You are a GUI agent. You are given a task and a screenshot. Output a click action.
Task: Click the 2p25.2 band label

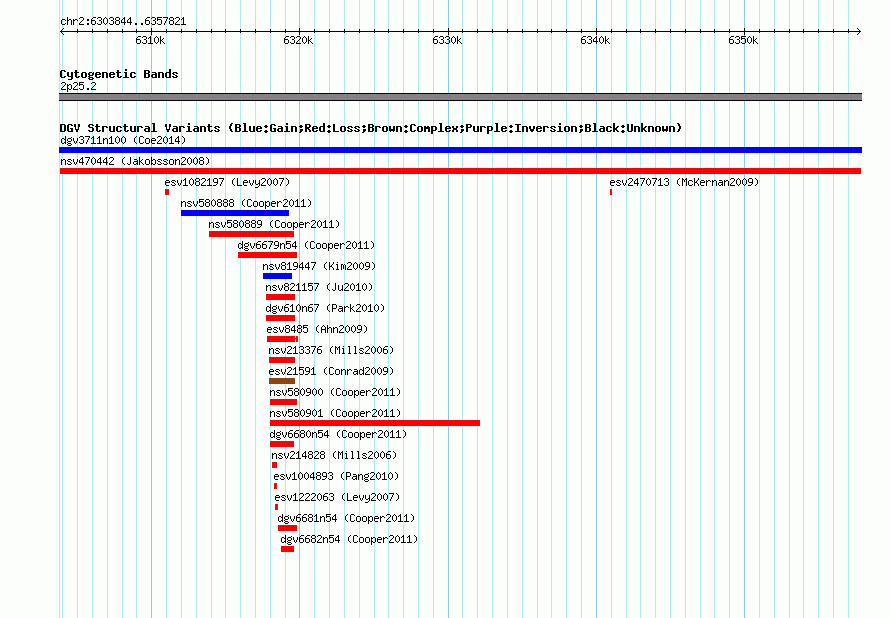pyautogui.click(x=78, y=86)
